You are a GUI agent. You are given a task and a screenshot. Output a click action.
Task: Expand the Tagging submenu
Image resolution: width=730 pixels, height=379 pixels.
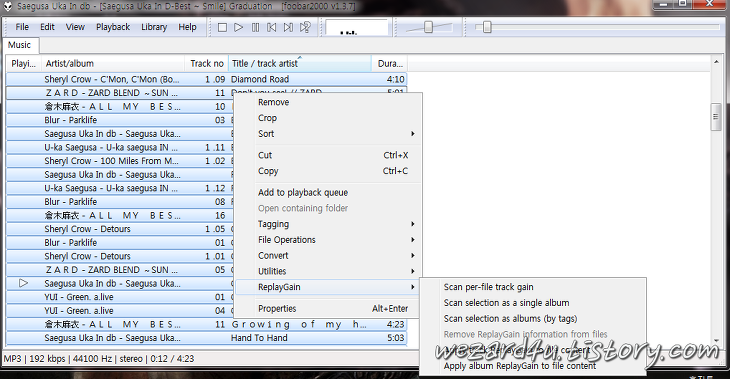point(328,224)
